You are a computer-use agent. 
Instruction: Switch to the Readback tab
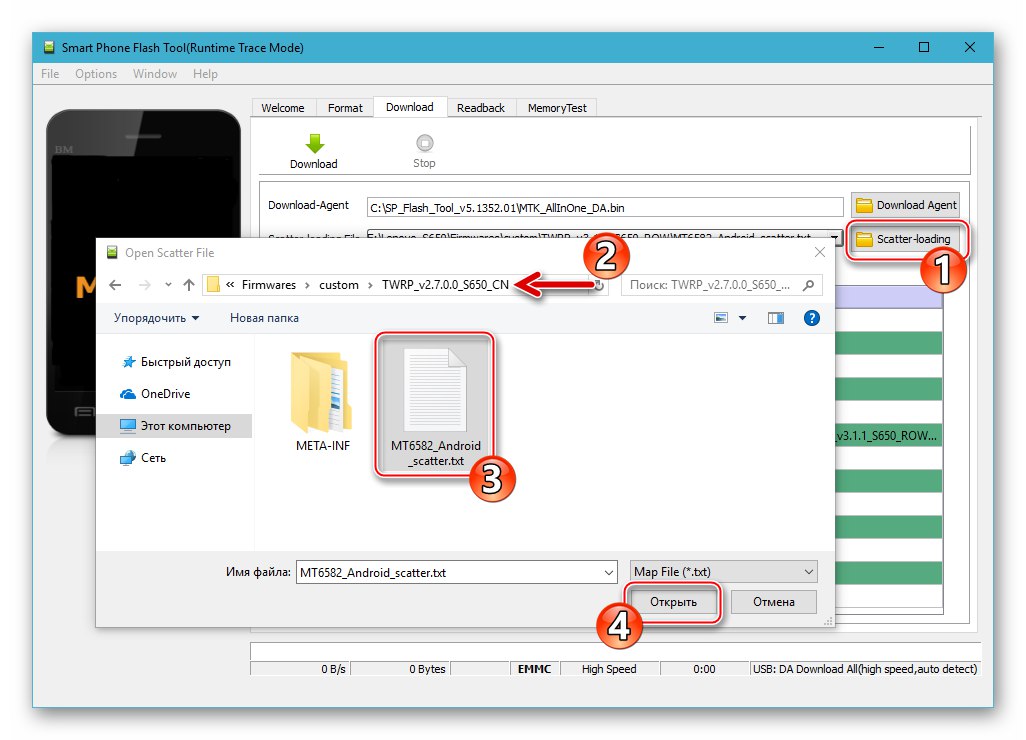[x=480, y=108]
